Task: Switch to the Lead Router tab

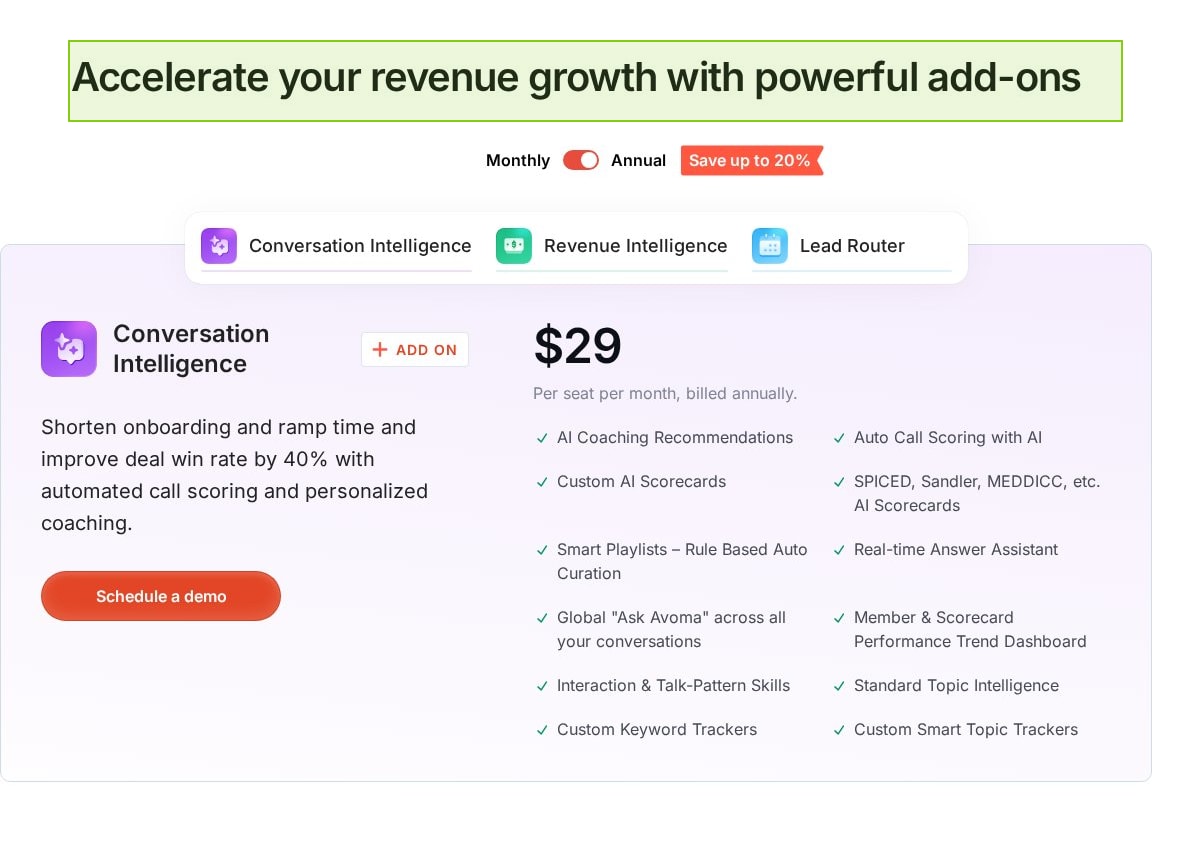Action: point(852,246)
